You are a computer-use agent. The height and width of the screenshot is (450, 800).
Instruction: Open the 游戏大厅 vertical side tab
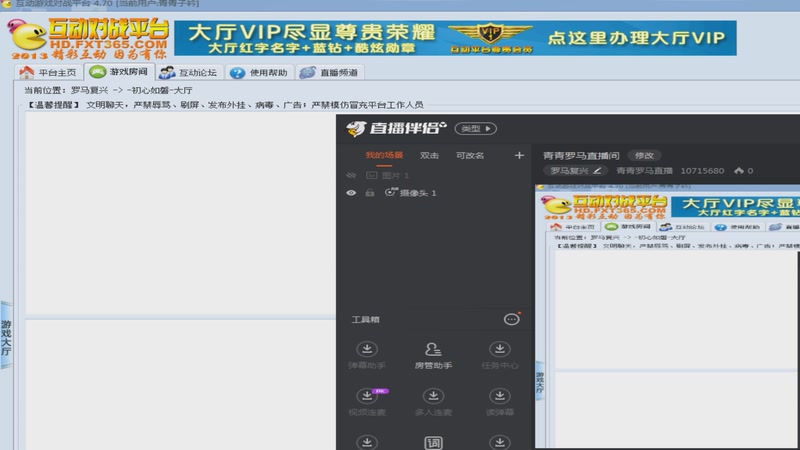point(6,335)
